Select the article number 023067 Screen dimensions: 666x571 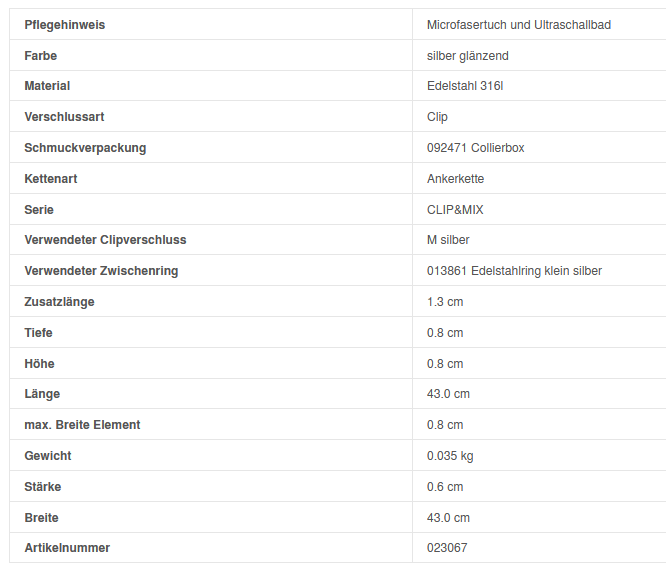[x=446, y=548]
